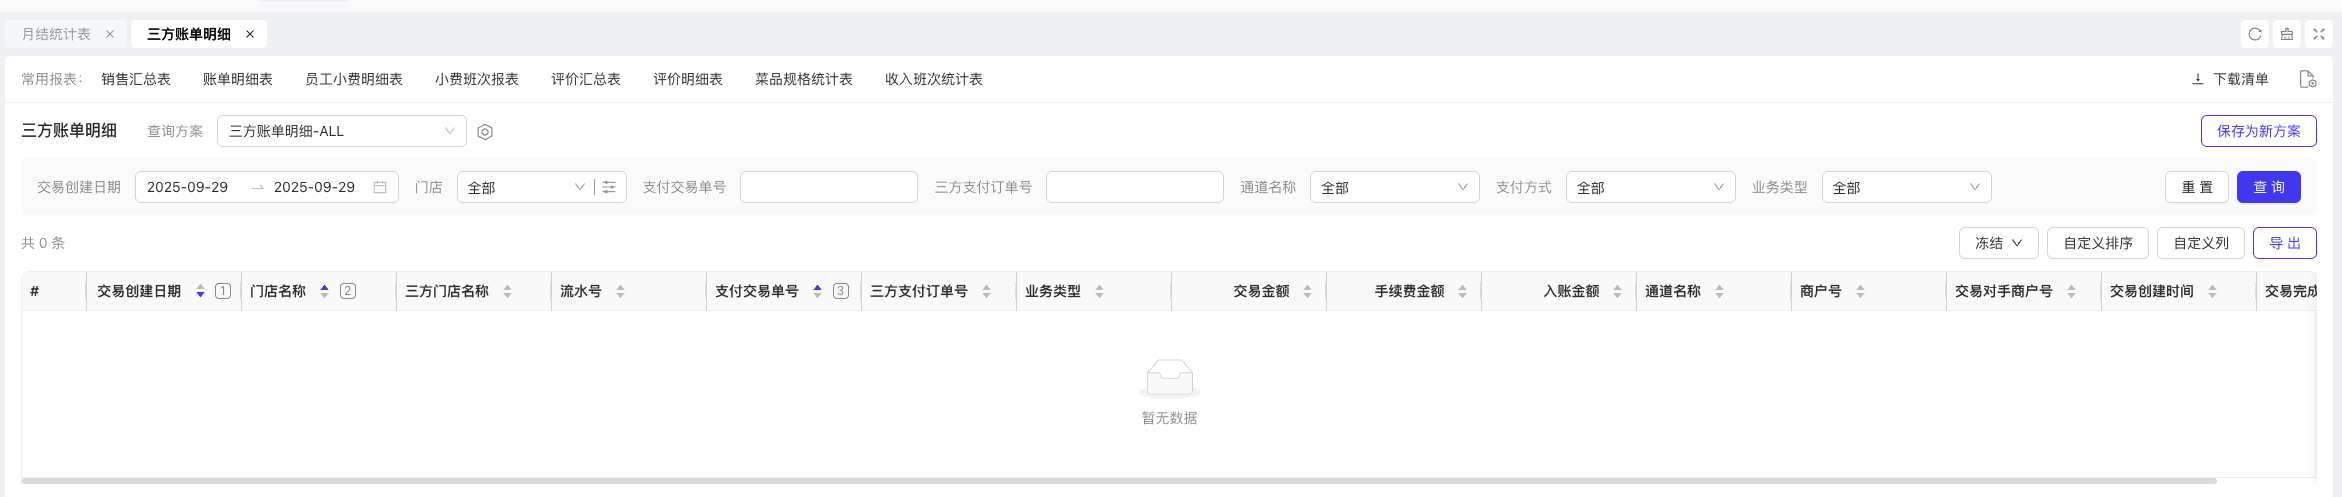Screen dimensions: 2342x497
Task: Click the 保存为新方案 button
Action: (x=2258, y=131)
